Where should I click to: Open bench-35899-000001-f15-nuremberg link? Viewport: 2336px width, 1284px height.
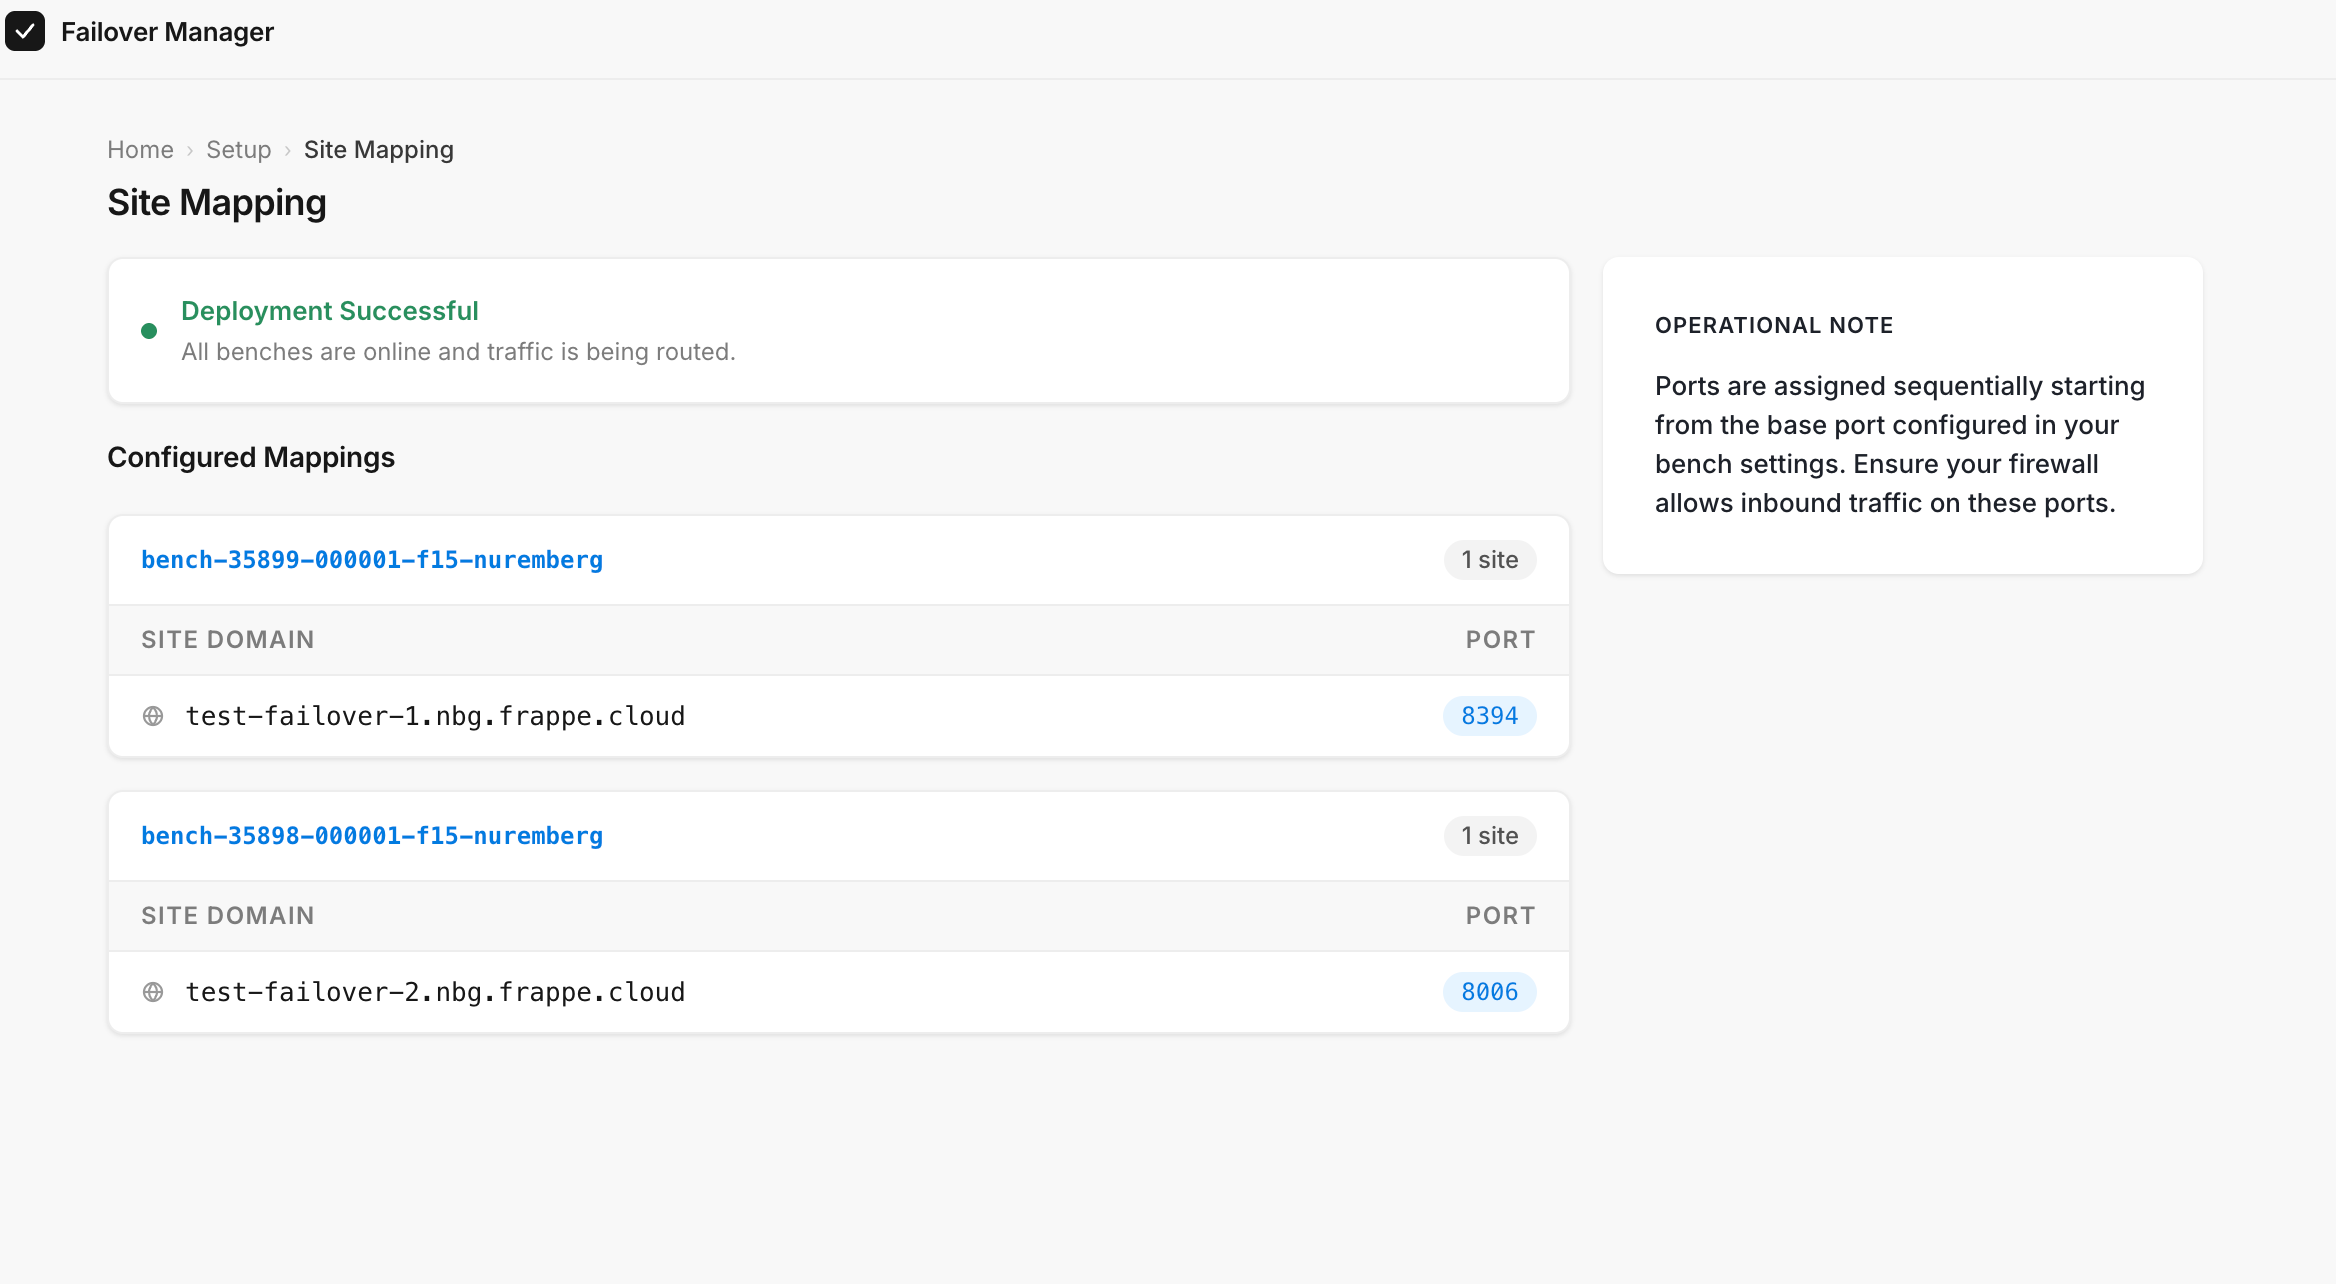click(x=371, y=560)
